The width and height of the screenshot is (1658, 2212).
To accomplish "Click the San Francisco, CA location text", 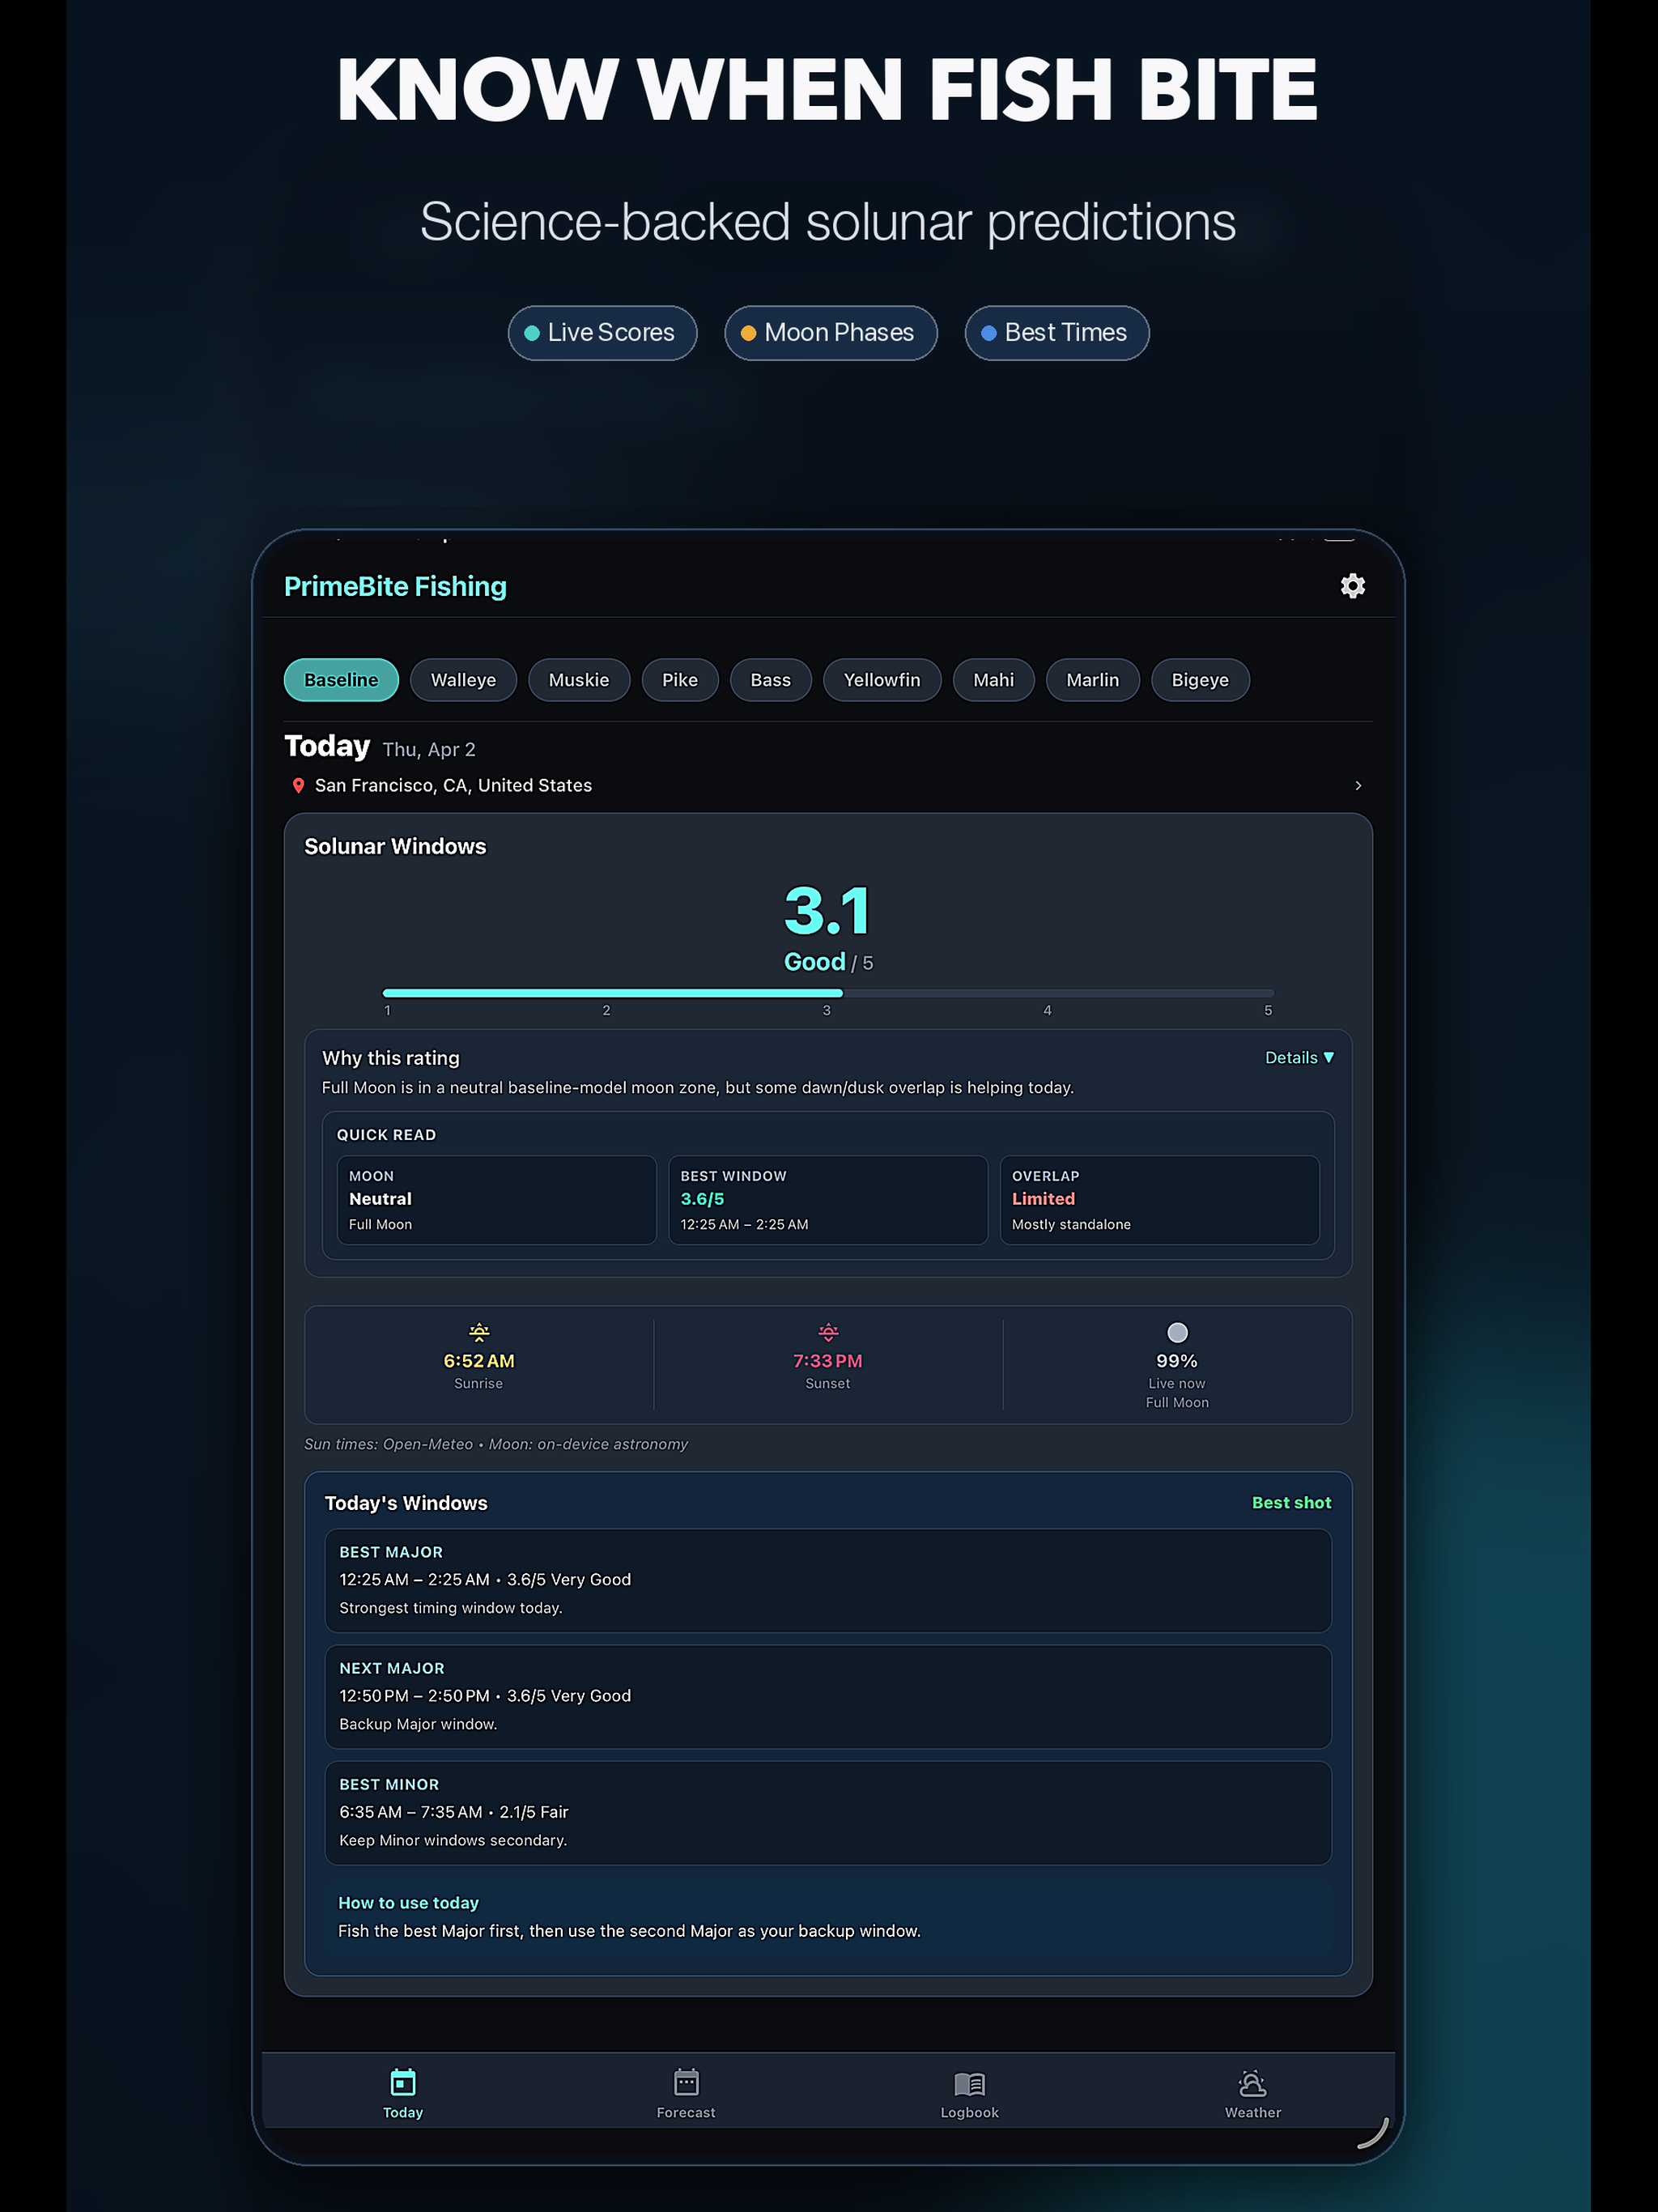I will 453,786.
